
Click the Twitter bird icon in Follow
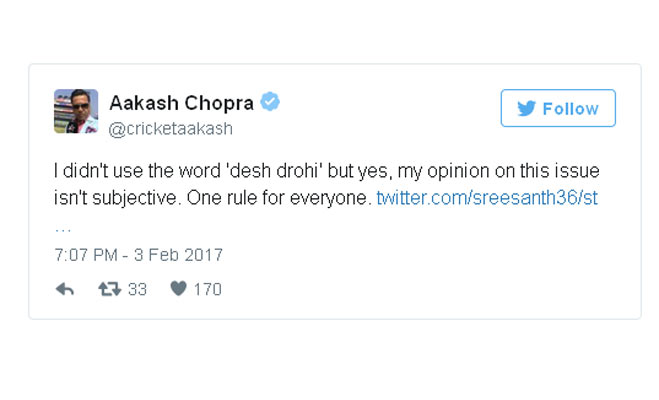coord(526,108)
